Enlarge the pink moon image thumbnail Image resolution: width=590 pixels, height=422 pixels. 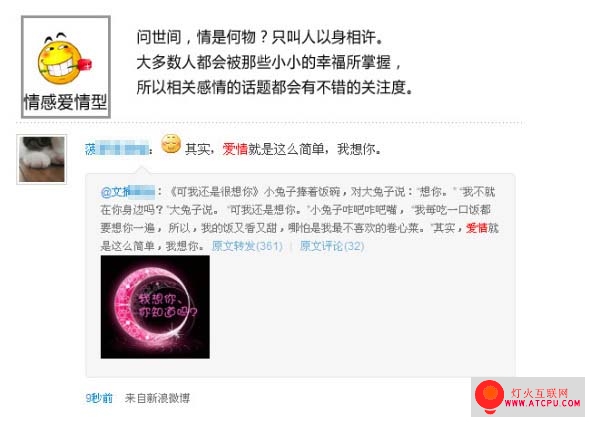pos(155,307)
